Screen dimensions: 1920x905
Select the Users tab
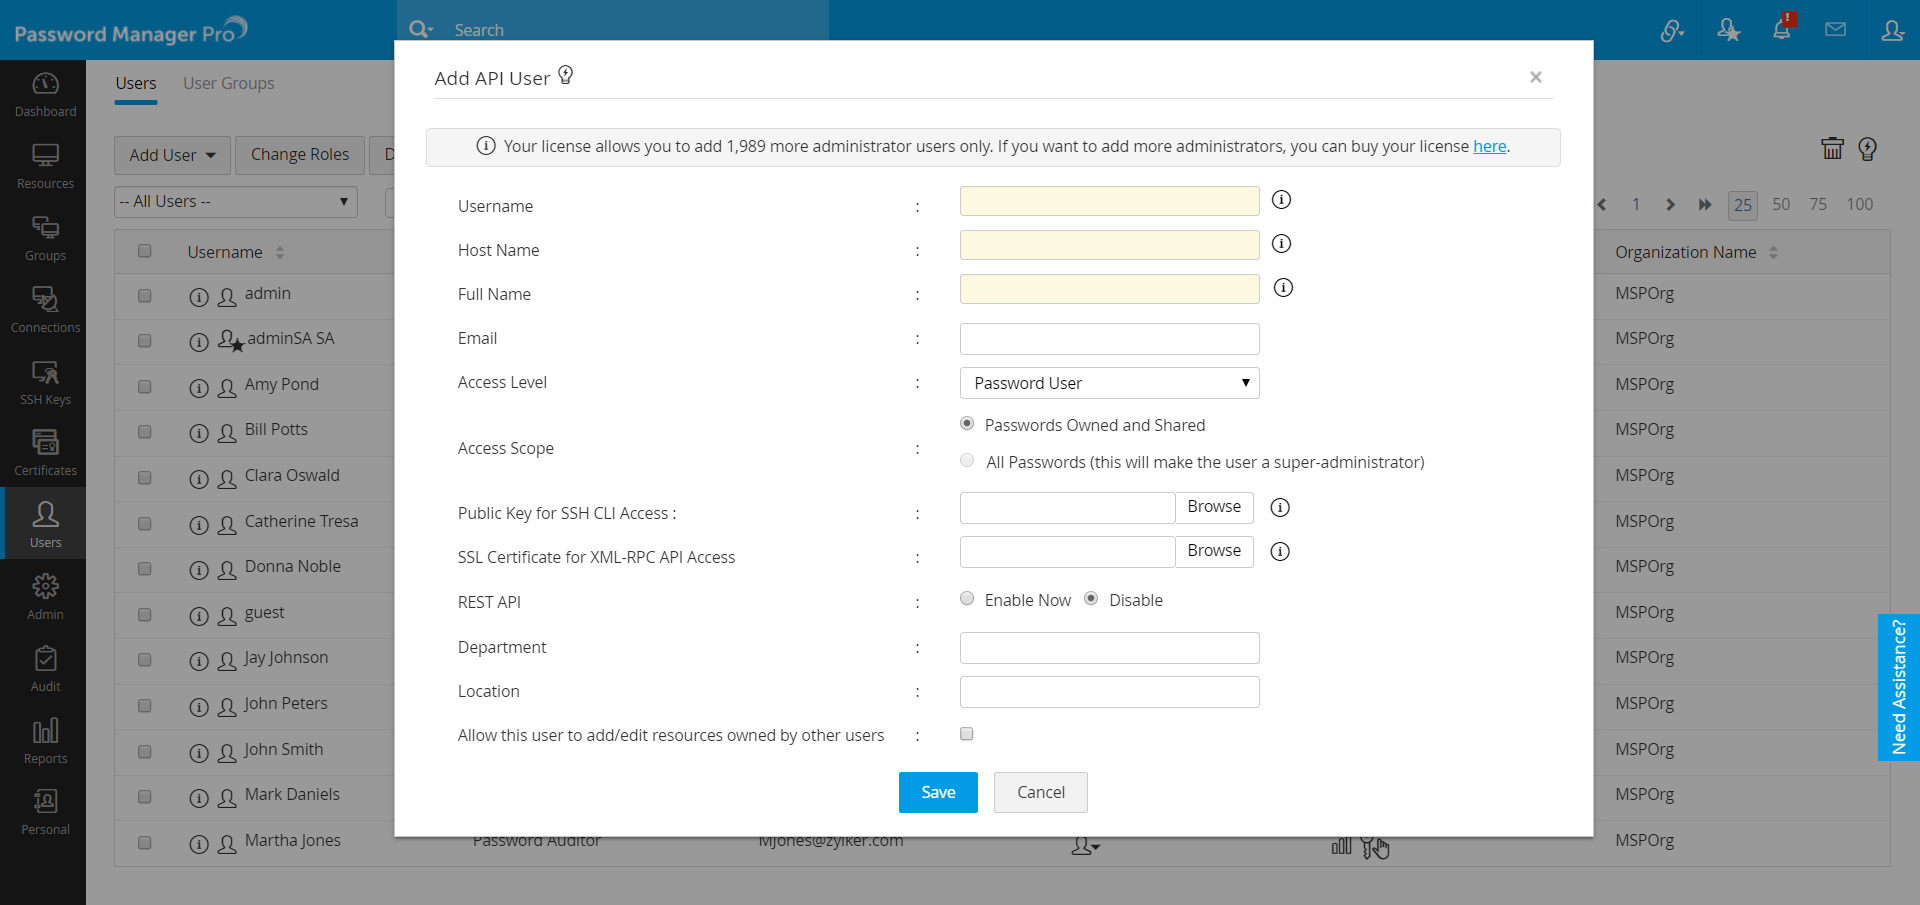click(136, 83)
